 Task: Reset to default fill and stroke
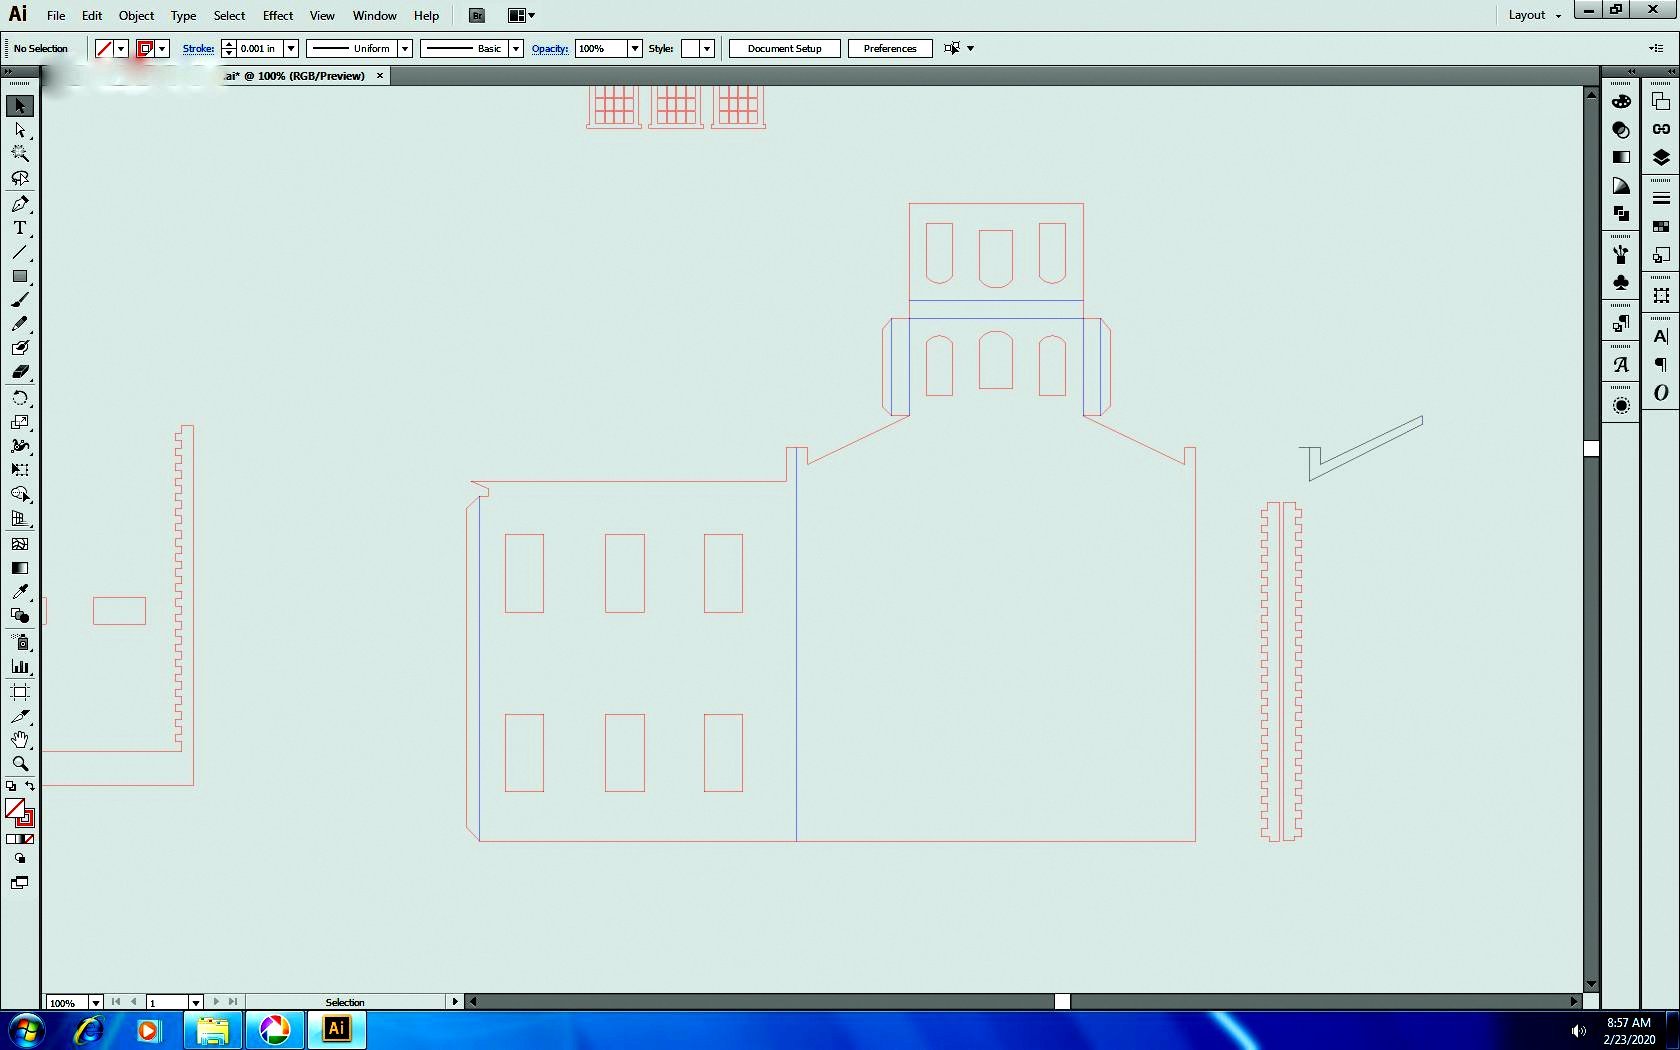pos(11,786)
